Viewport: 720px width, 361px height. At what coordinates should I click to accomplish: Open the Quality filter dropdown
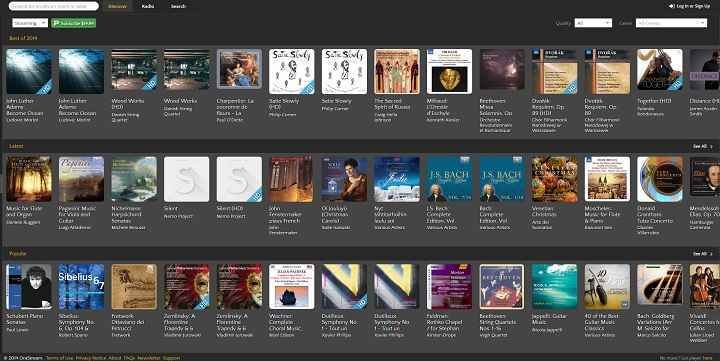click(x=593, y=23)
